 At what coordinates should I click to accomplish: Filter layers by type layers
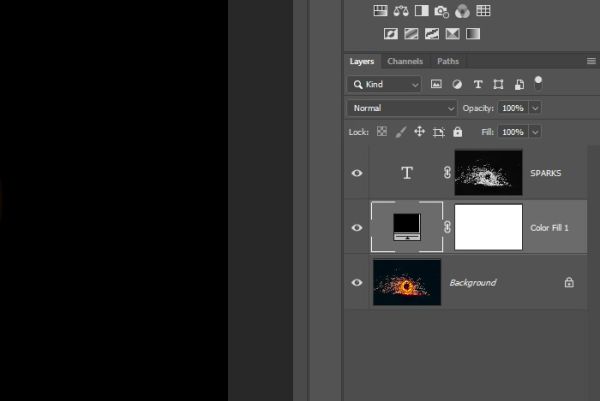coord(478,84)
